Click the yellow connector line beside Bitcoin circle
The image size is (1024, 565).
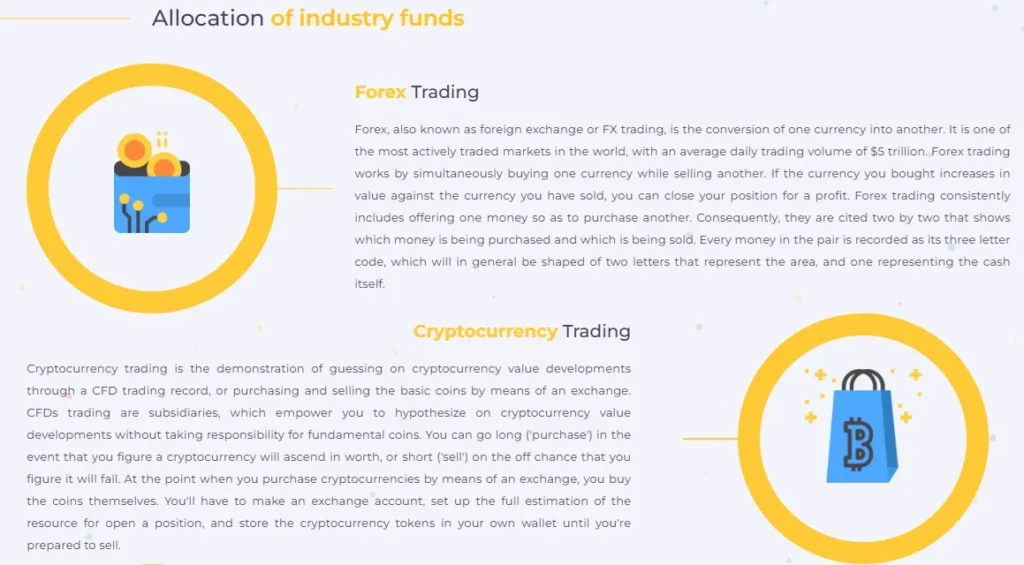[x=710, y=438]
